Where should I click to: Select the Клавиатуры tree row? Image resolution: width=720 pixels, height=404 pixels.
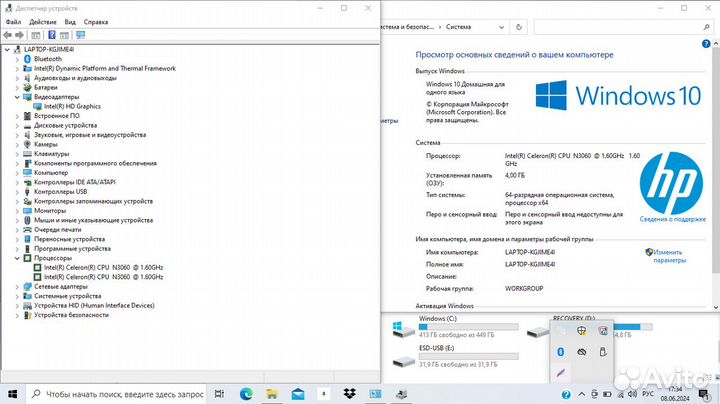(51, 154)
